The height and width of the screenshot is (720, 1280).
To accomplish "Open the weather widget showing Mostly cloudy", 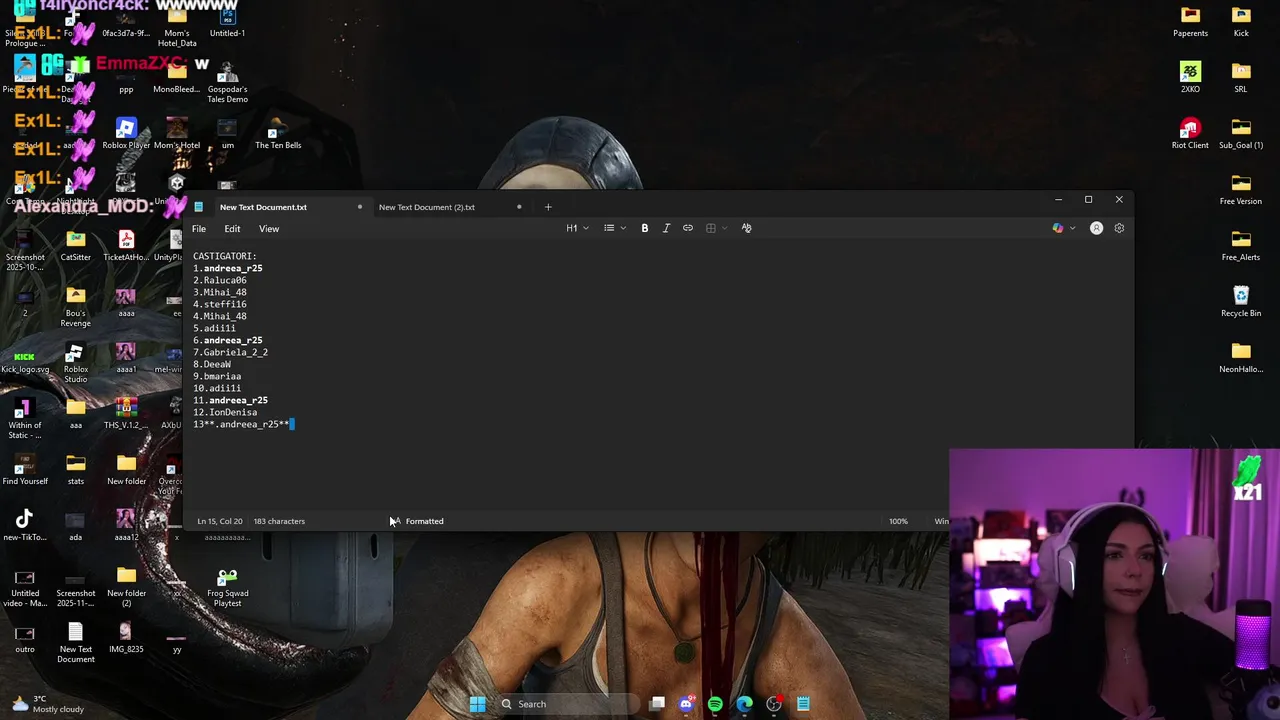I will (46, 704).
